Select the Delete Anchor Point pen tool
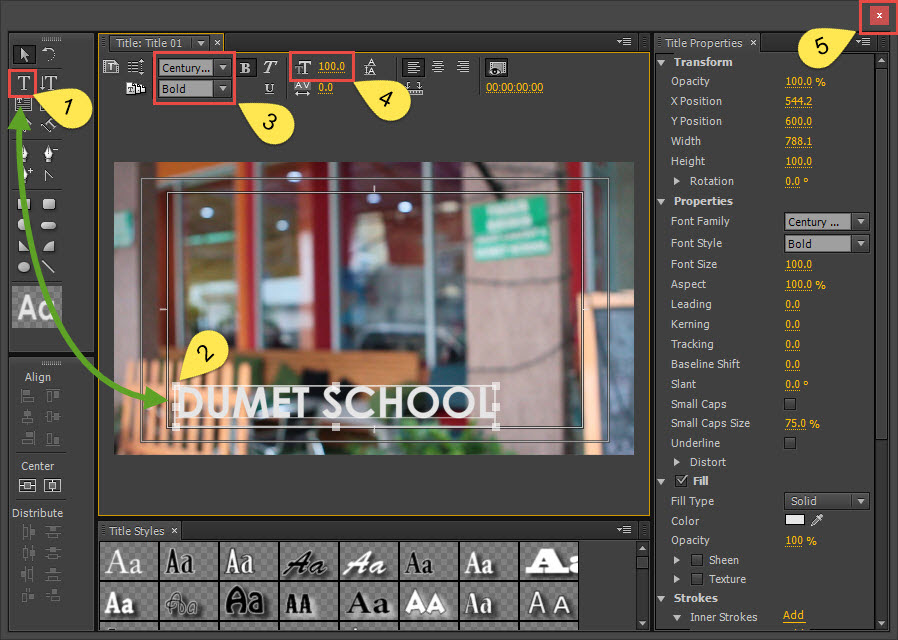898x640 pixels. (x=50, y=153)
